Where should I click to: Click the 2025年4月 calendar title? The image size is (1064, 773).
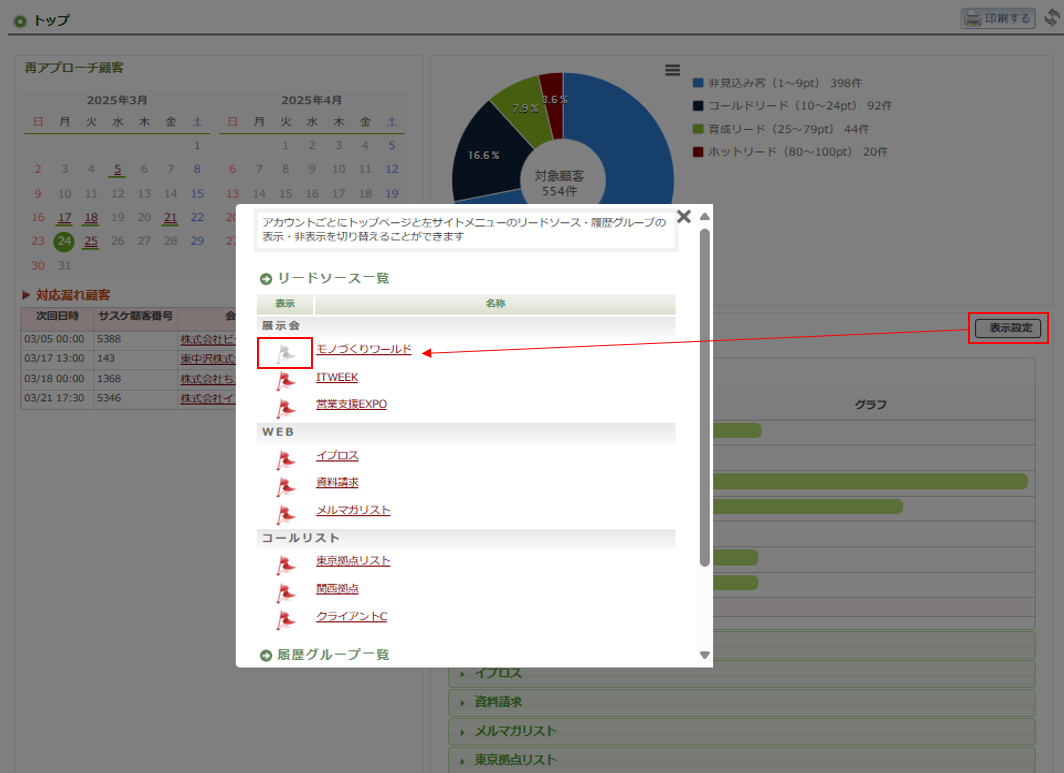pos(311,100)
